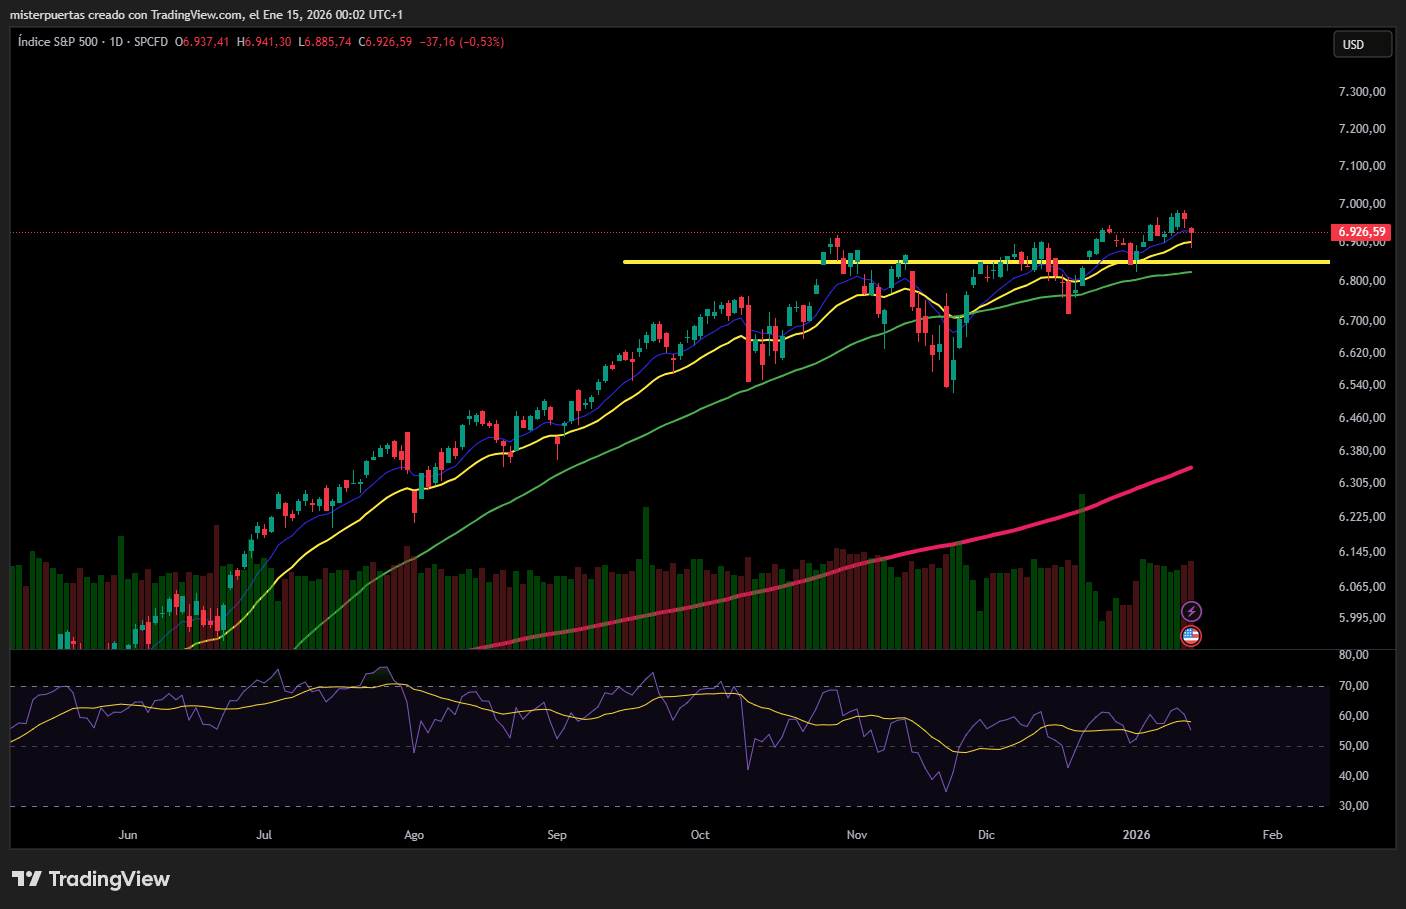Click the 6.305,00 price axis label

click(1362, 483)
